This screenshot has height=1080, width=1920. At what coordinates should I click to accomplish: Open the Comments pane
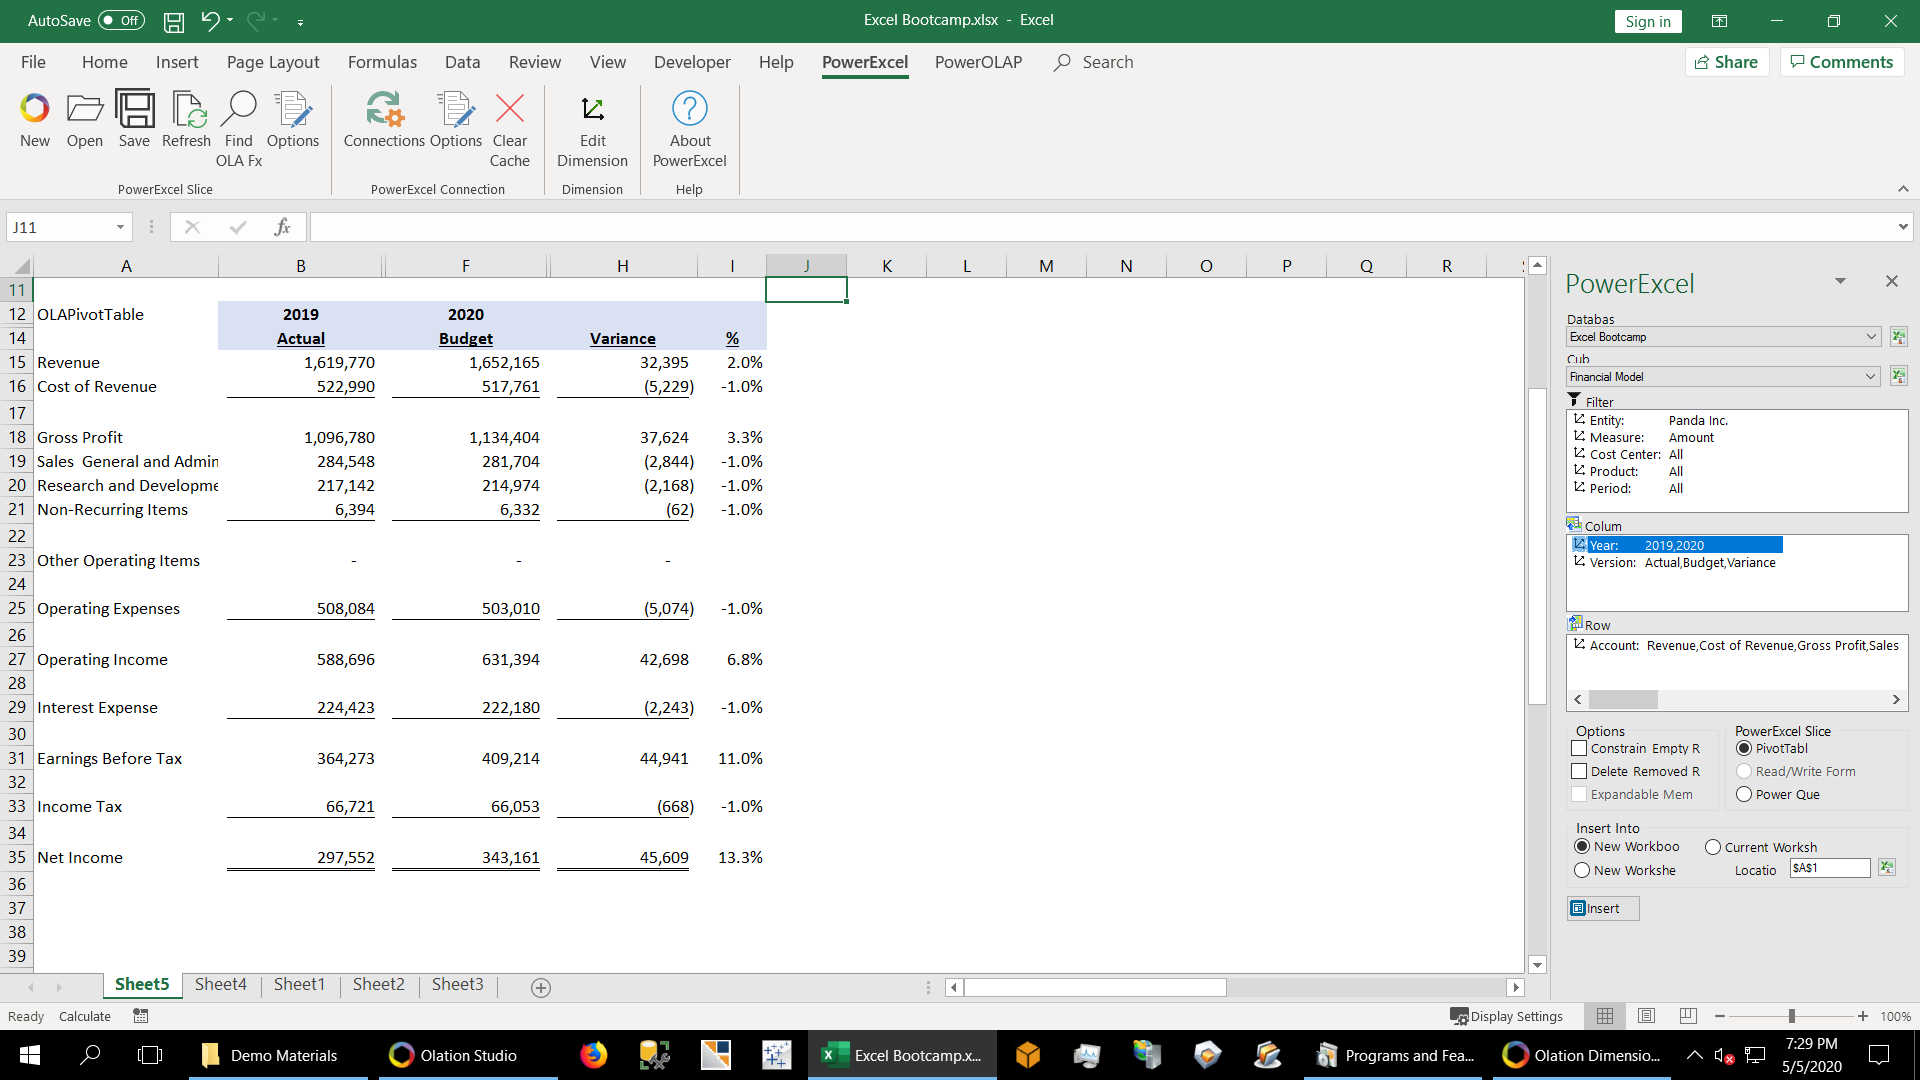[1842, 62]
